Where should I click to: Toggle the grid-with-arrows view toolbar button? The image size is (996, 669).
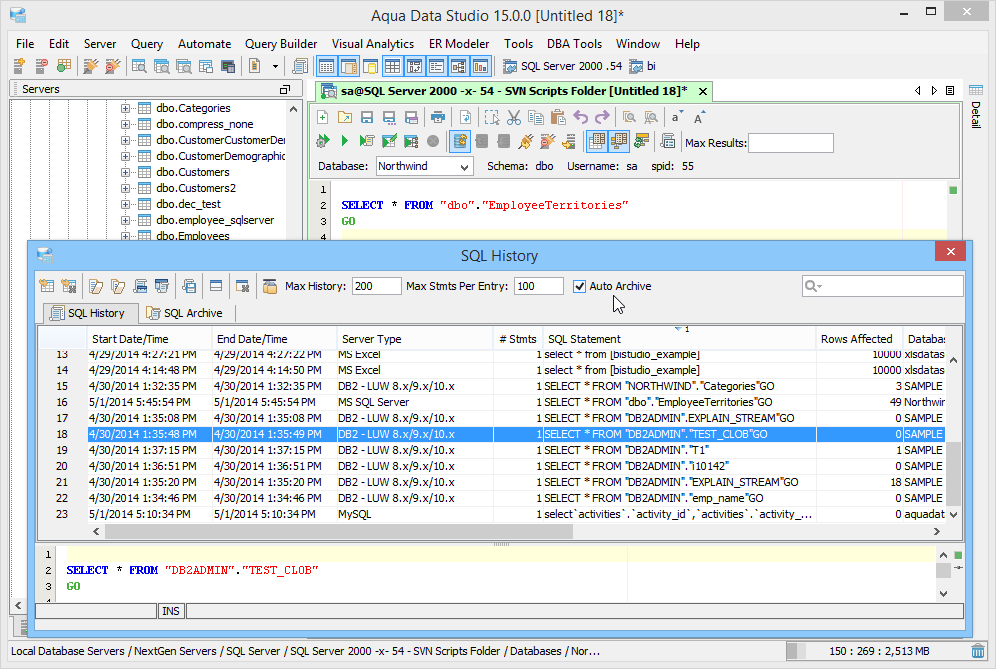pyautogui.click(x=414, y=66)
